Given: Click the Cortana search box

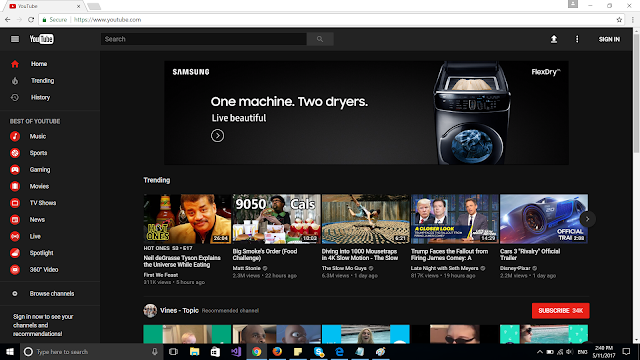Looking at the screenshot, I should tap(91, 352).
